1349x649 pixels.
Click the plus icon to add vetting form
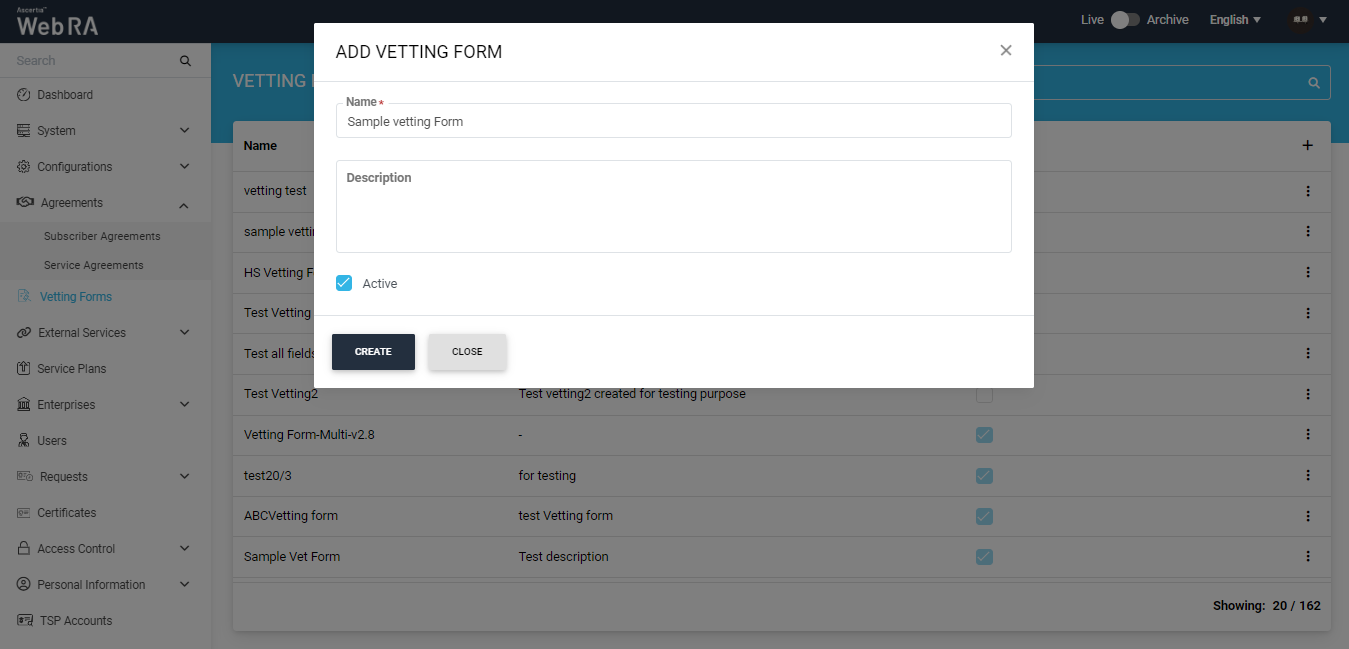1307,146
